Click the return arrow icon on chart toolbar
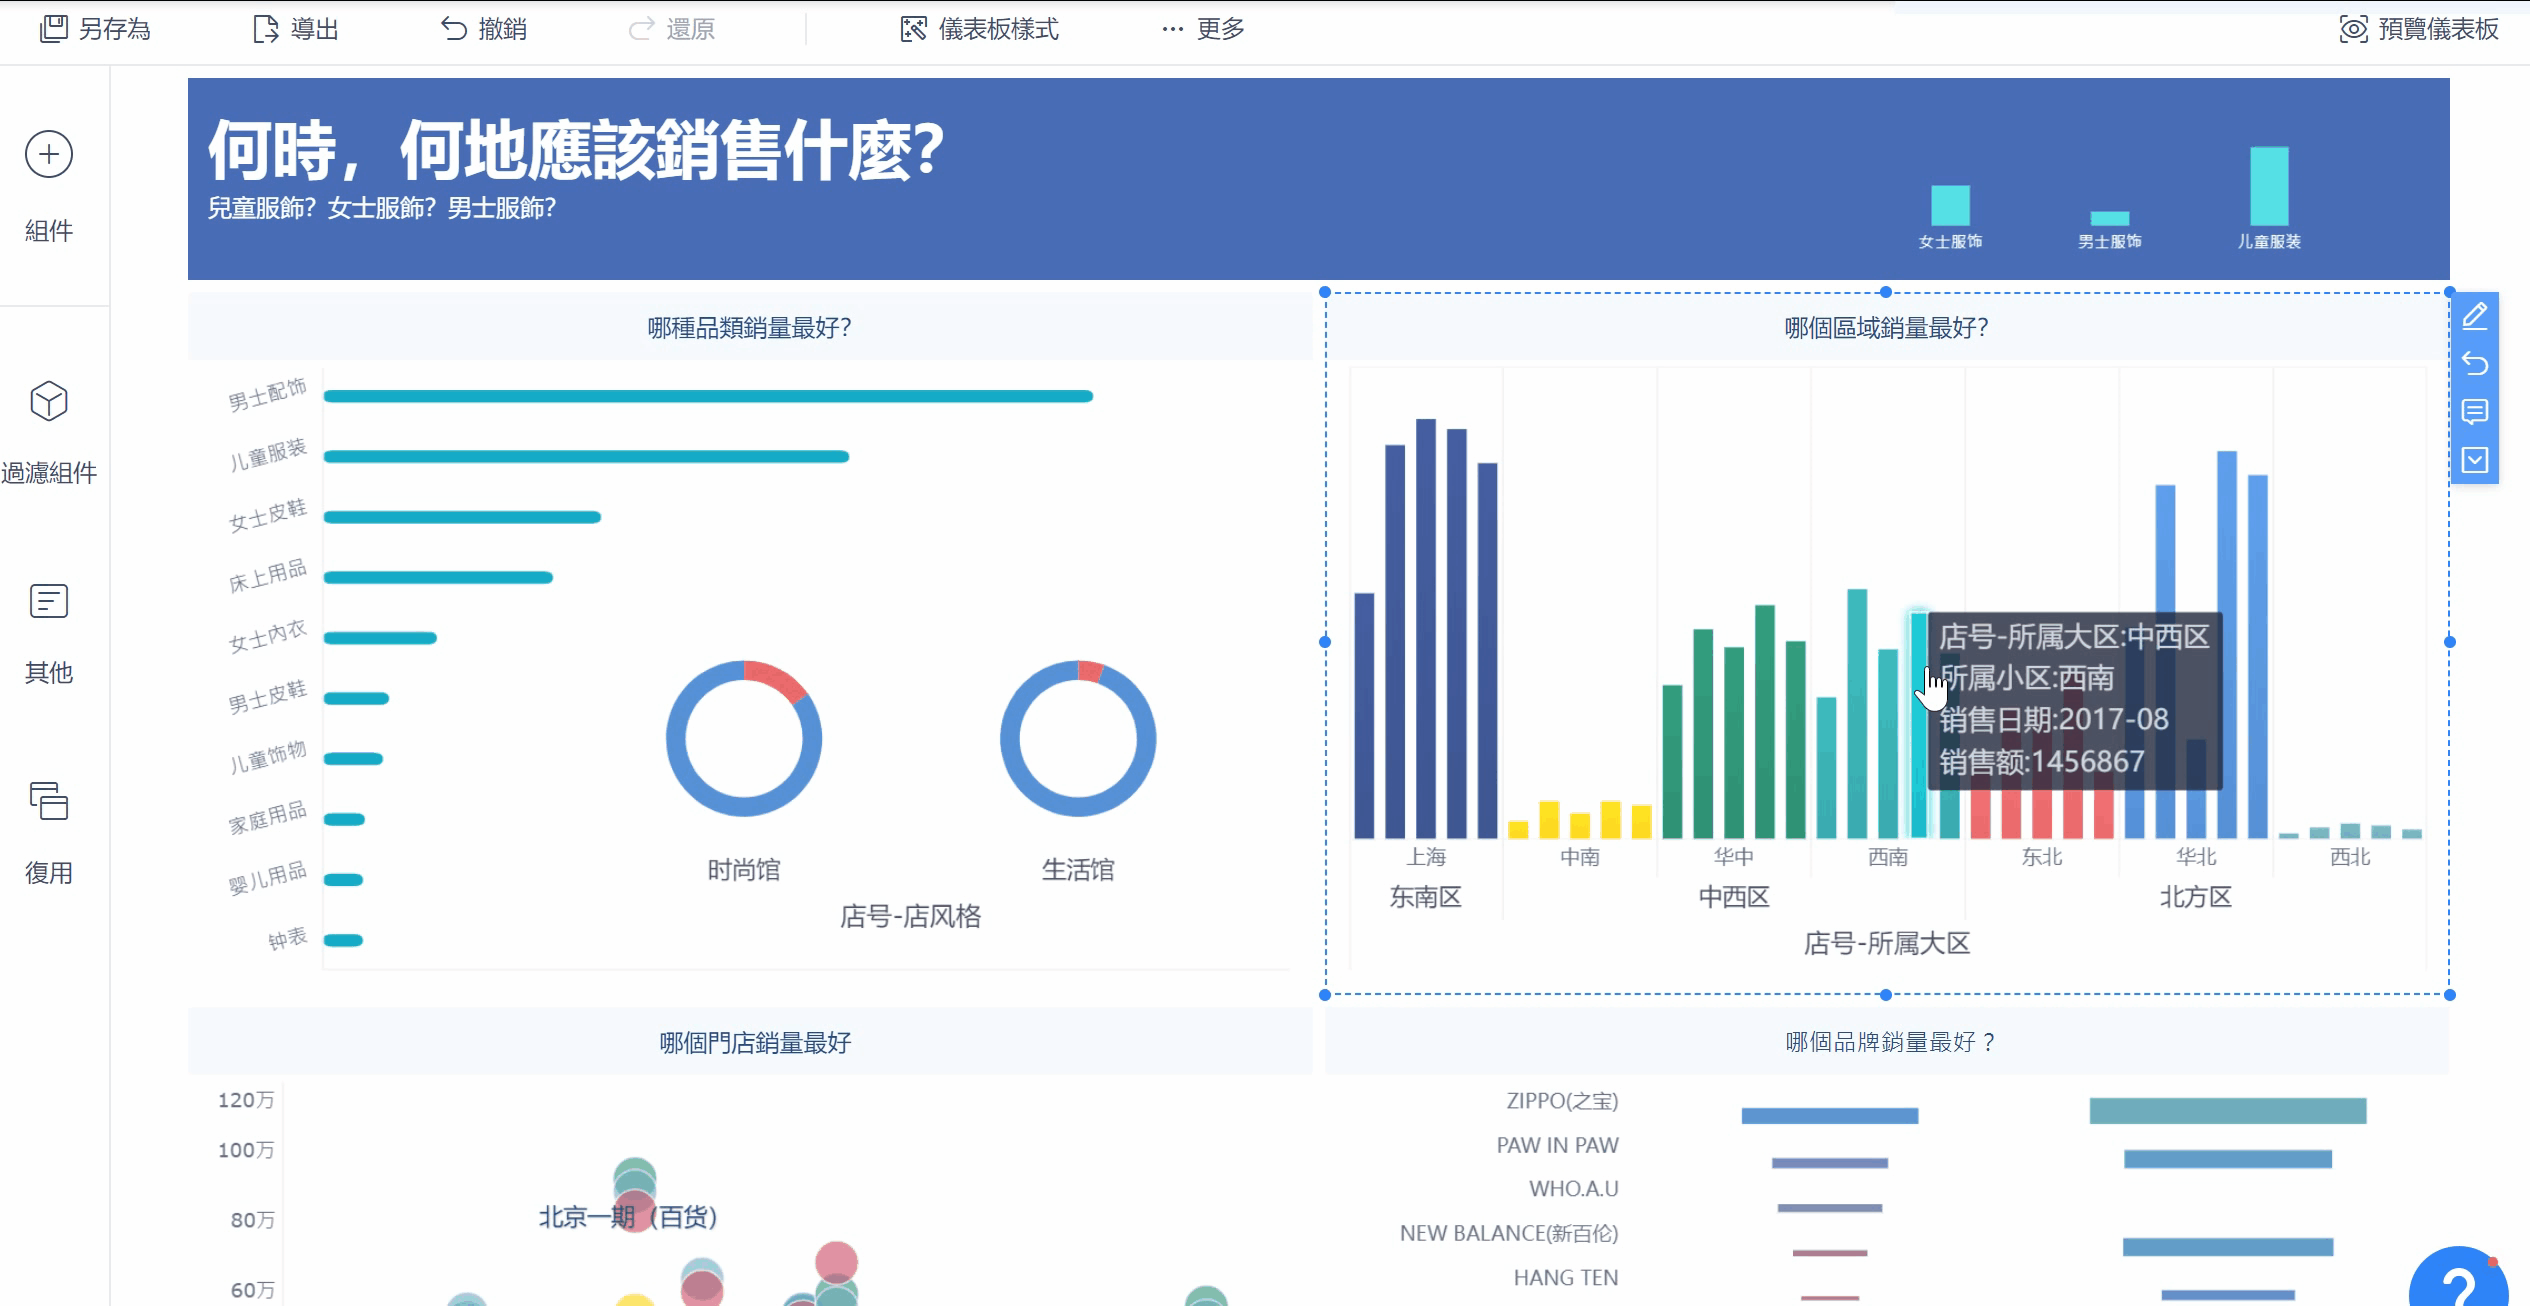 2475,364
